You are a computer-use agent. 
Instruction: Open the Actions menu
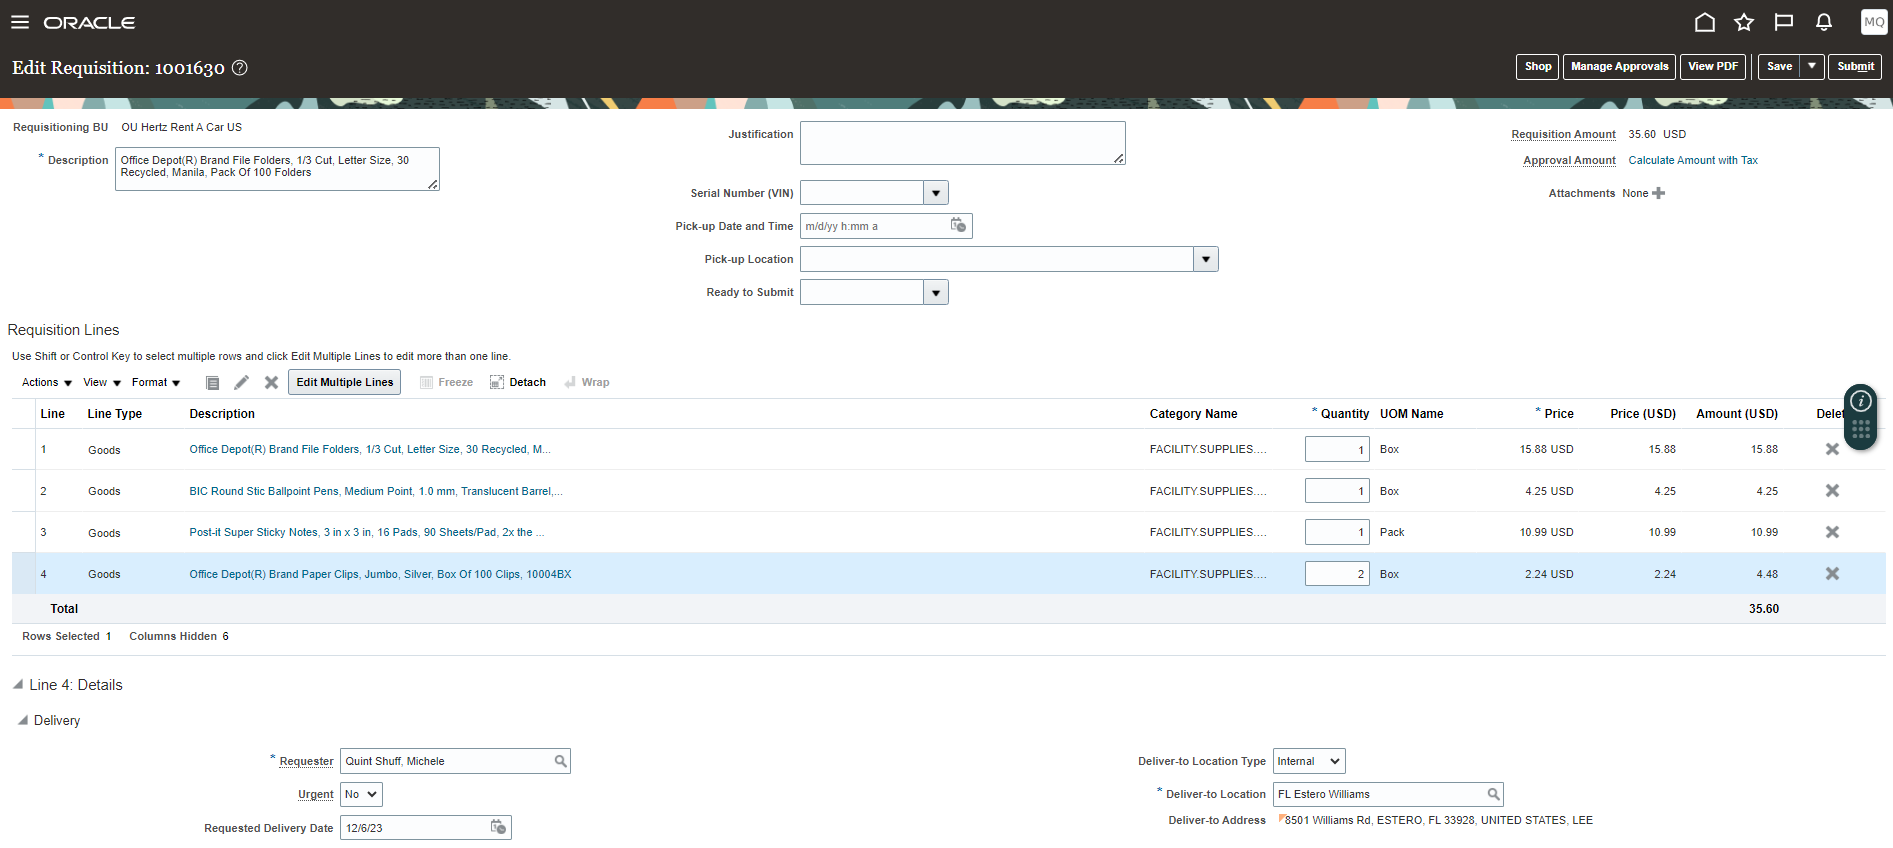coord(47,383)
